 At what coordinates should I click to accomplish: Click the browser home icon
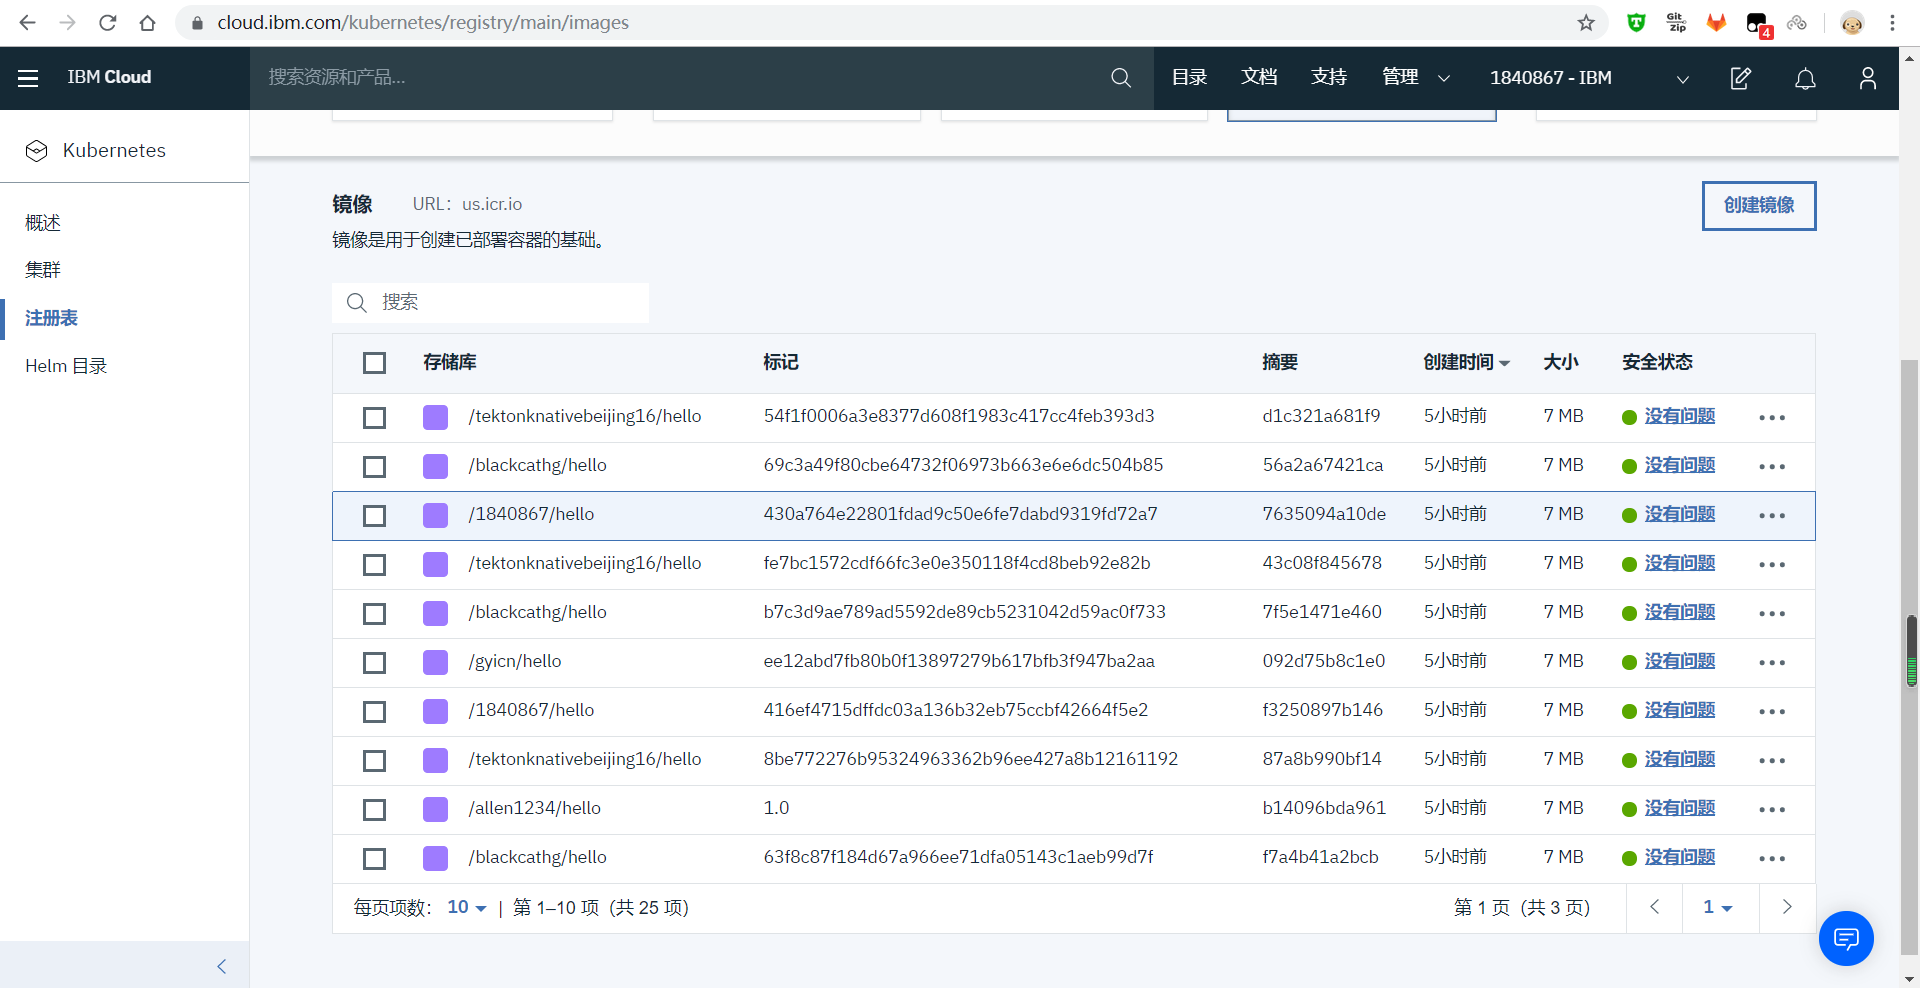148,22
